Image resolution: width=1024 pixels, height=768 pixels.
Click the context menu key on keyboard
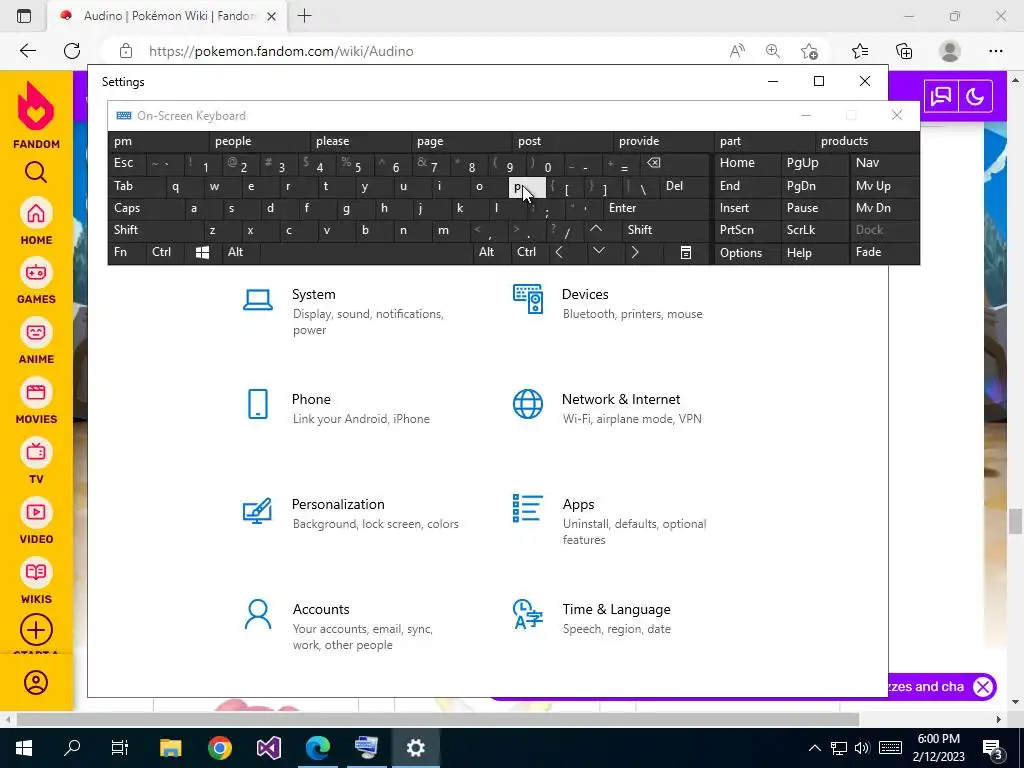coord(686,253)
